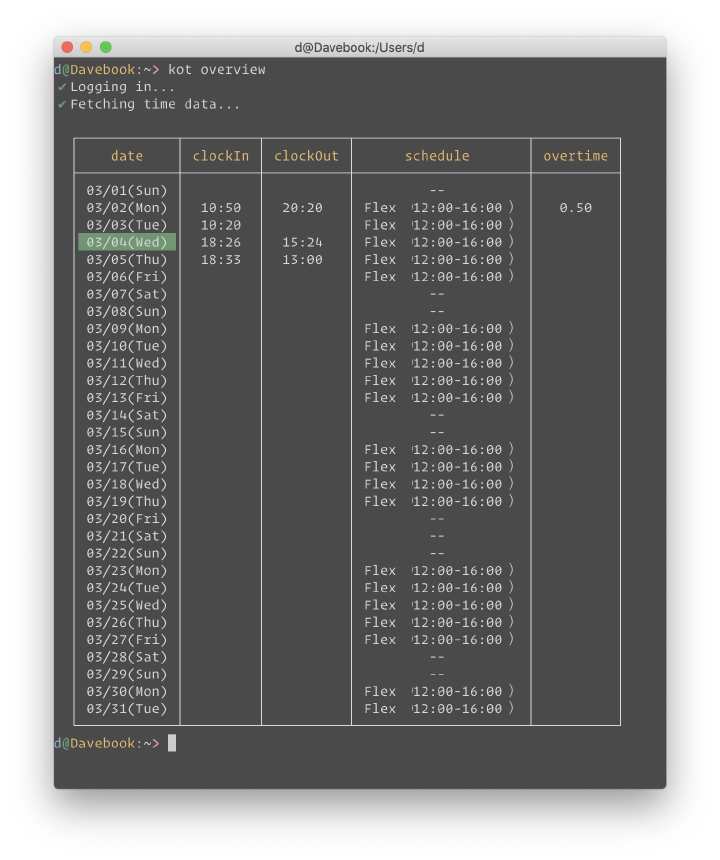
Task: Select the 03/16(Mon) date cell
Action: click(127, 450)
